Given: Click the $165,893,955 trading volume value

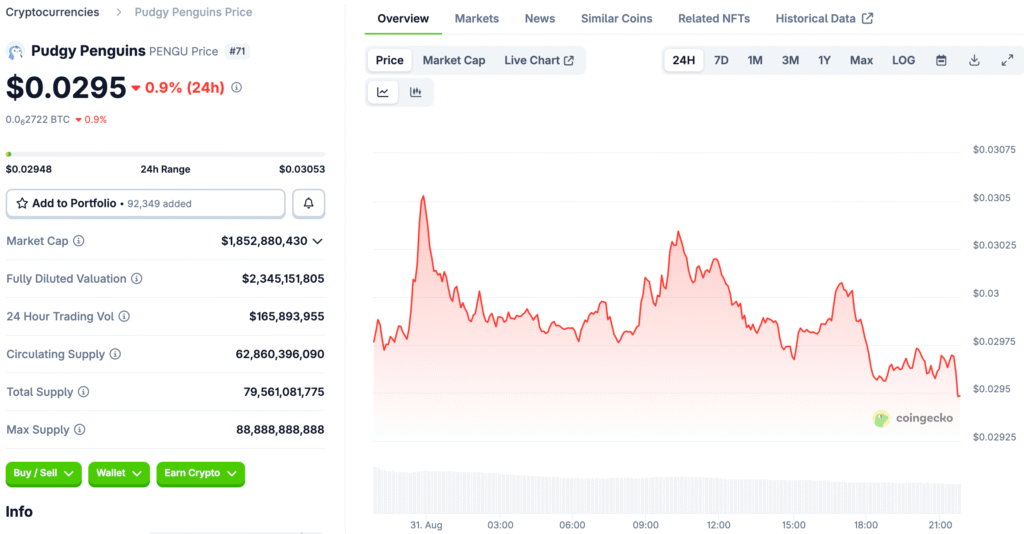Looking at the screenshot, I should pyautogui.click(x=286, y=317).
